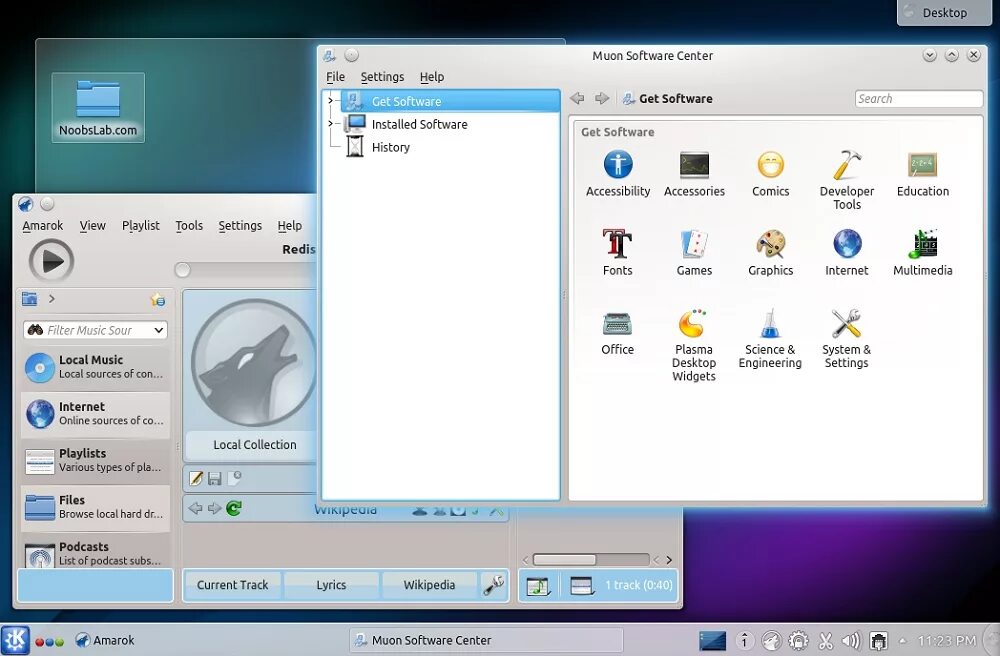This screenshot has height=656, width=1000.
Task: Open Plasma Desktop Widgets category
Action: (x=694, y=345)
